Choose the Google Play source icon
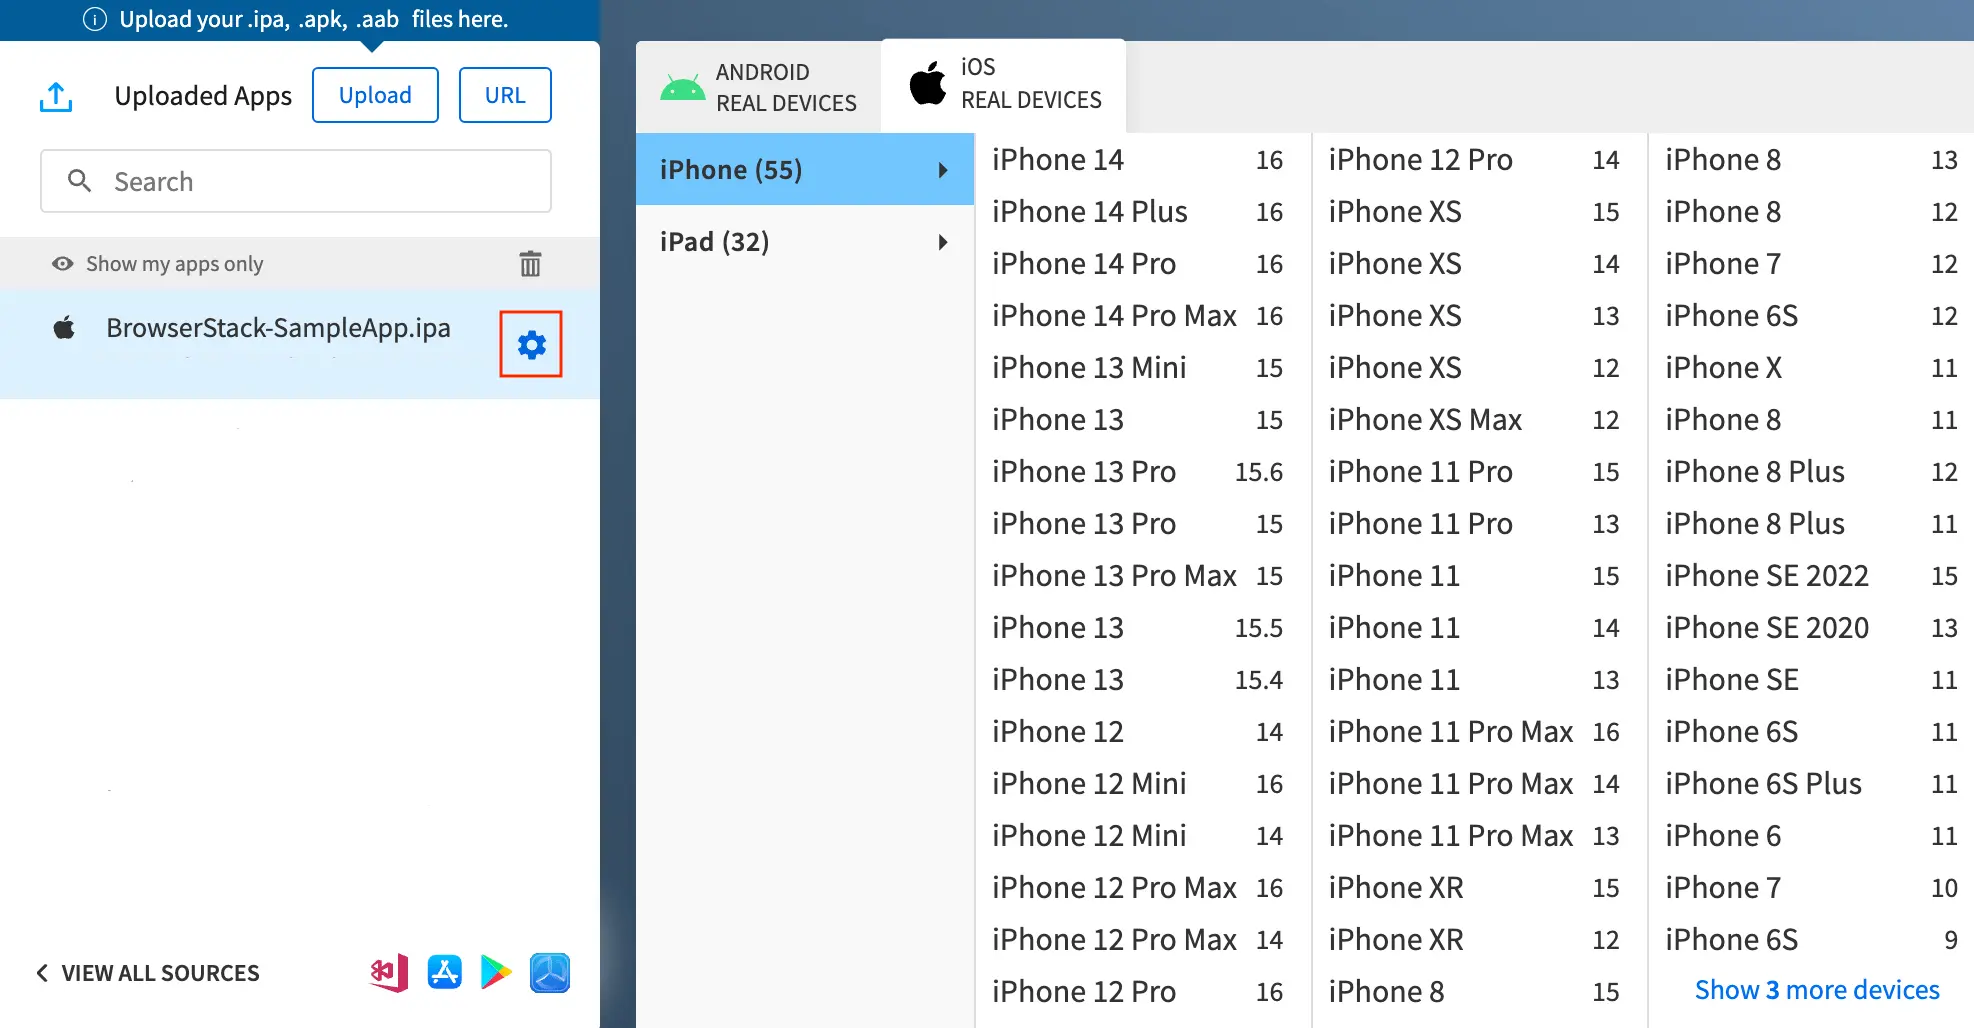Screen dimensions: 1974x1028 (x=496, y=972)
